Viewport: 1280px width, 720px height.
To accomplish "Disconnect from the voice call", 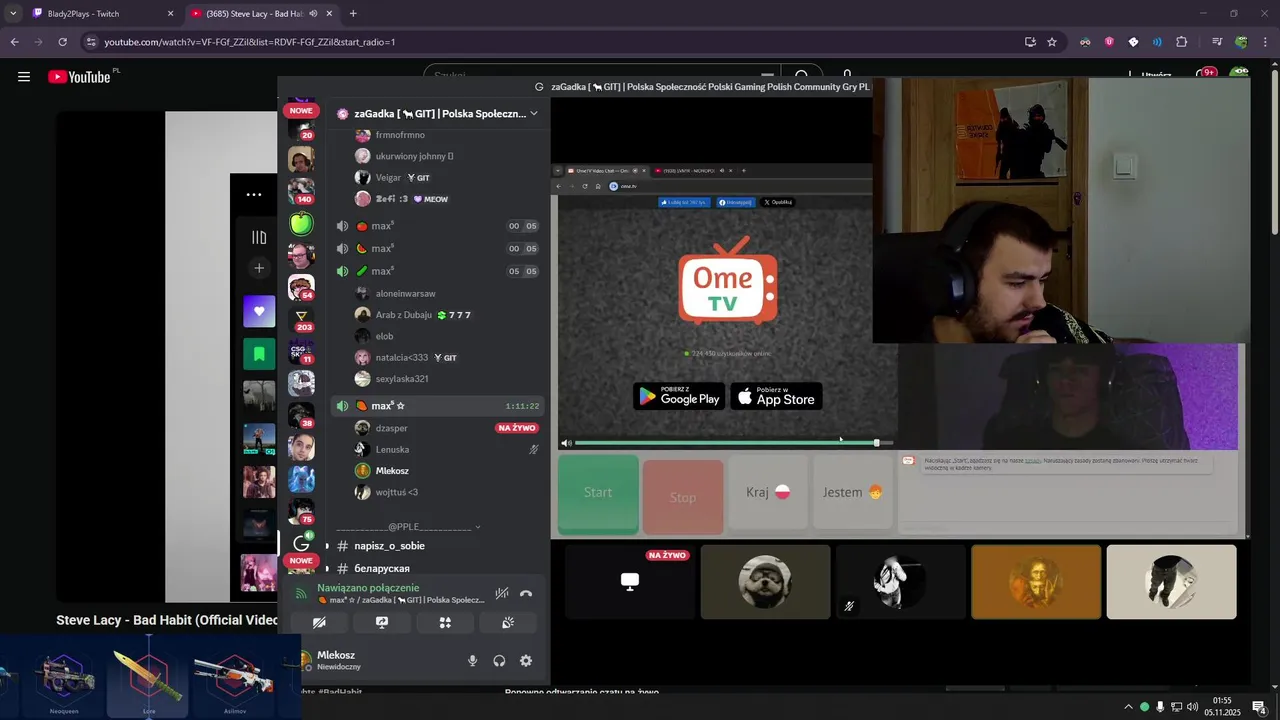I will coord(526,593).
